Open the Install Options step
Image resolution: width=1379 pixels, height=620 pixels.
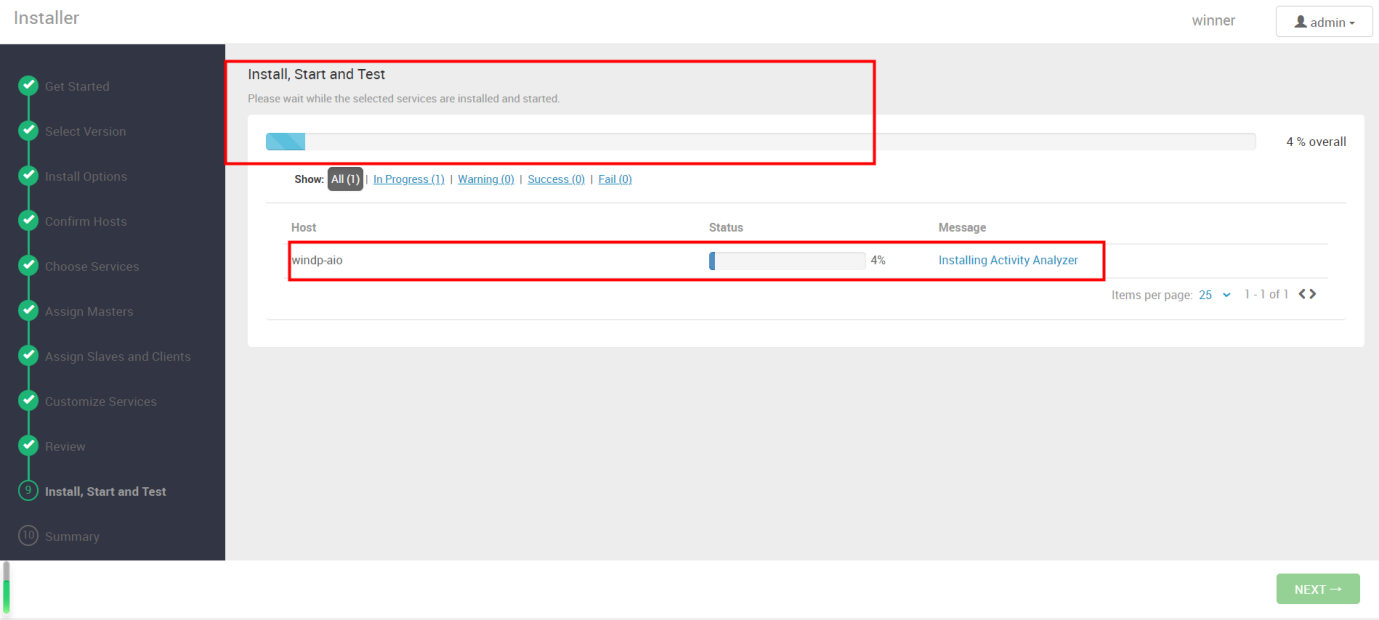click(86, 176)
